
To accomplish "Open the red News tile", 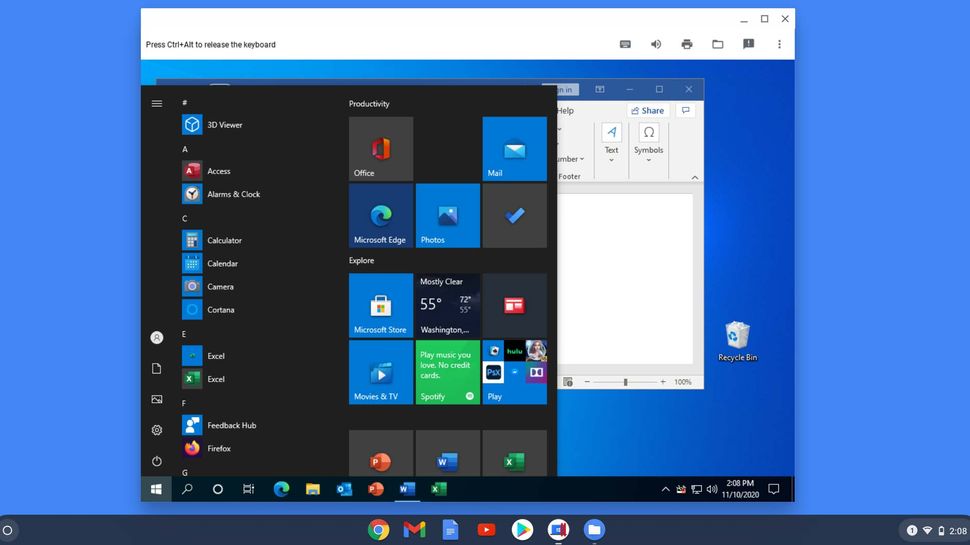I will [x=515, y=306].
